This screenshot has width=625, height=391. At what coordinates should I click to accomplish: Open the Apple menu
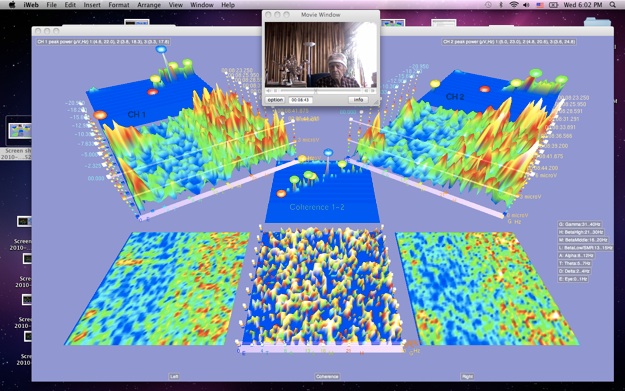tap(12, 5)
